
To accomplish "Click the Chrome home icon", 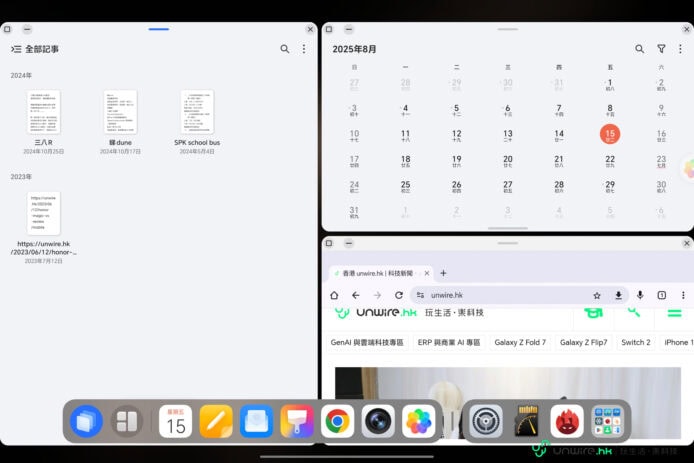I will [x=334, y=295].
